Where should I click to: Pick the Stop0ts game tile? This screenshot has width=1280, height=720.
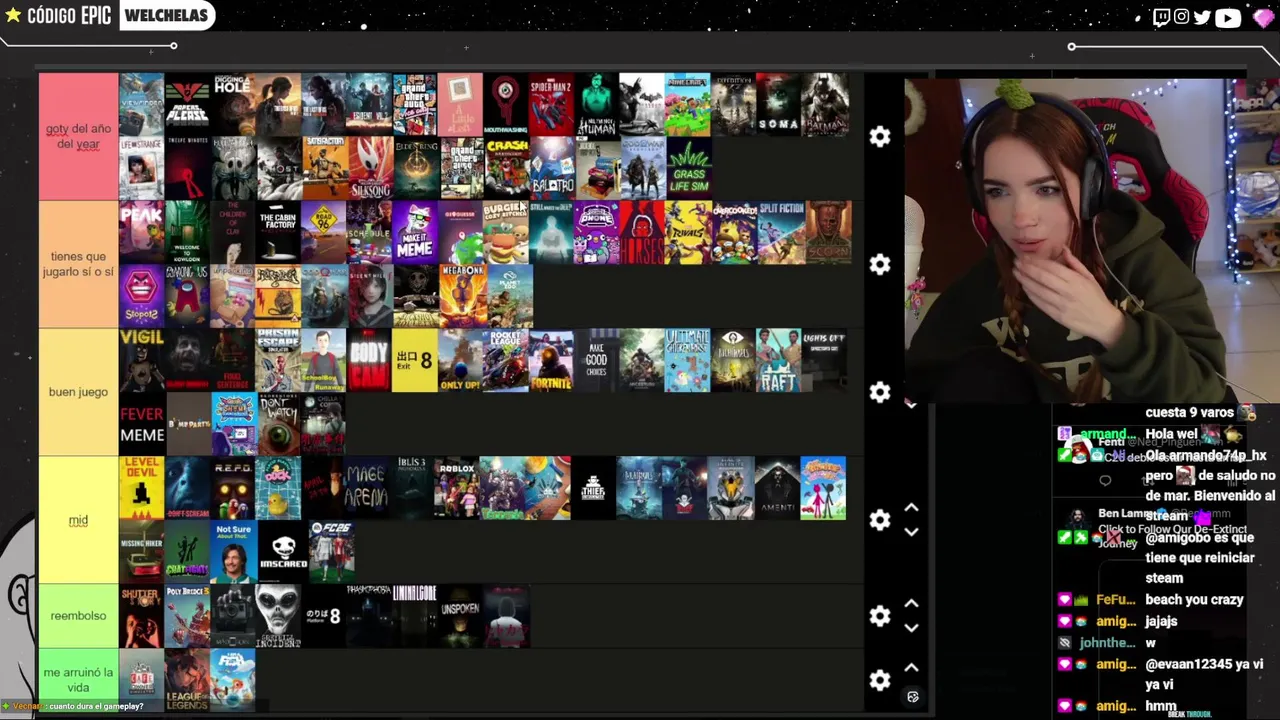click(141, 296)
